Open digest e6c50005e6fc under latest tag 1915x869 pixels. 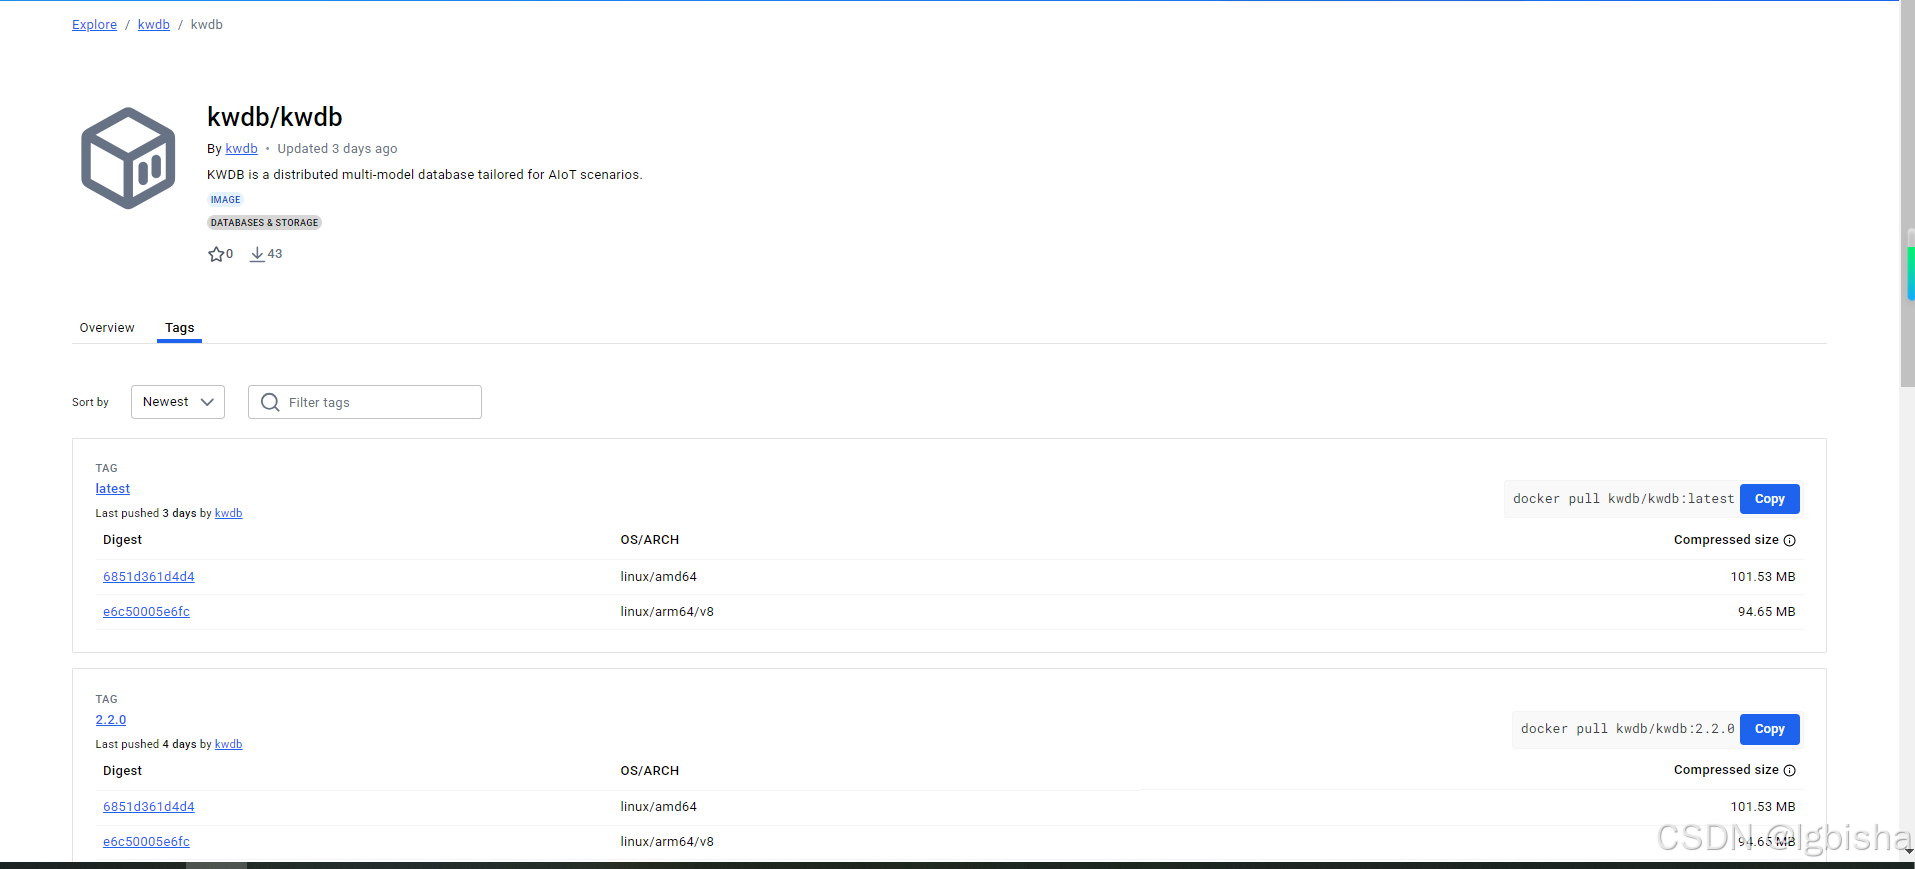tap(146, 612)
